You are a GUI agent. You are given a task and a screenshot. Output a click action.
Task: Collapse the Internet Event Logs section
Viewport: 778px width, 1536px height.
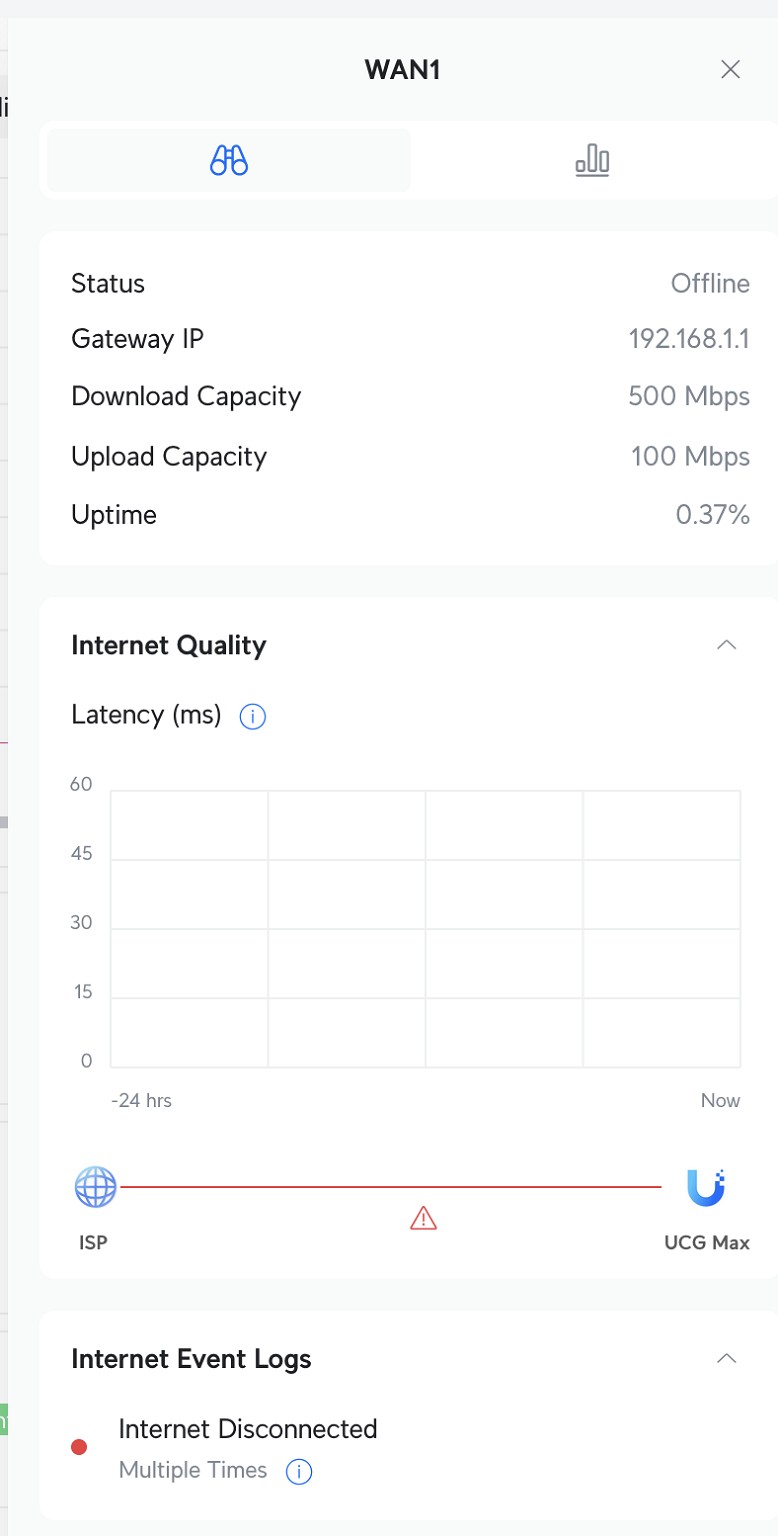727,1358
